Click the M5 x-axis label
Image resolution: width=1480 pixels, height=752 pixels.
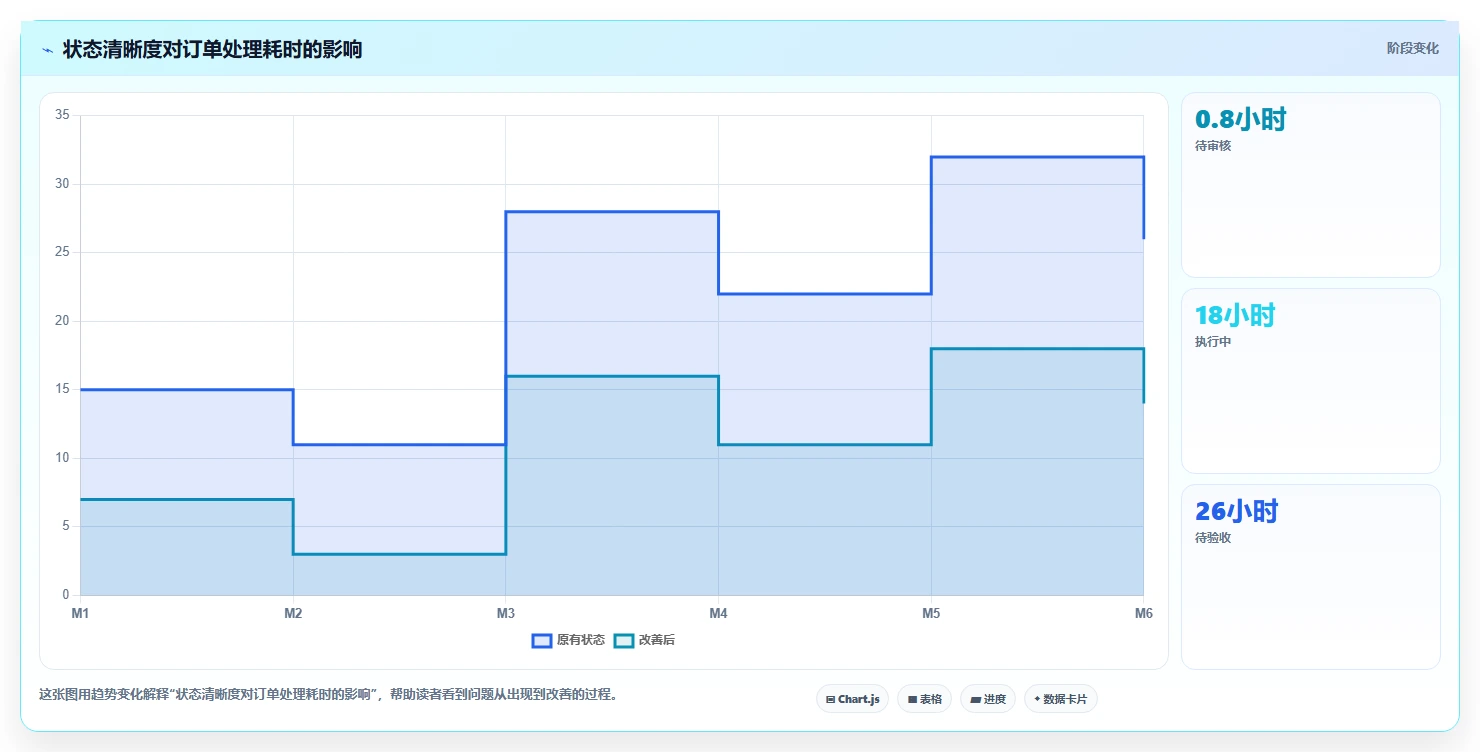coord(931,613)
